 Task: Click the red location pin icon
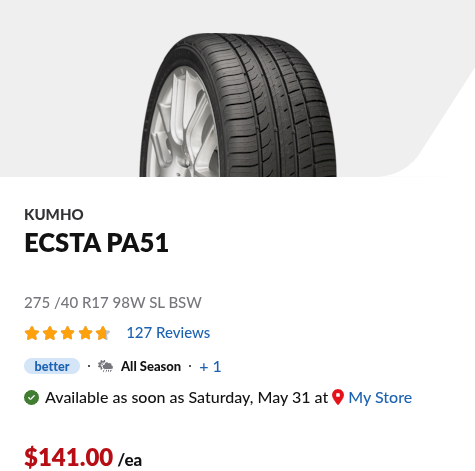pyautogui.click(x=338, y=397)
